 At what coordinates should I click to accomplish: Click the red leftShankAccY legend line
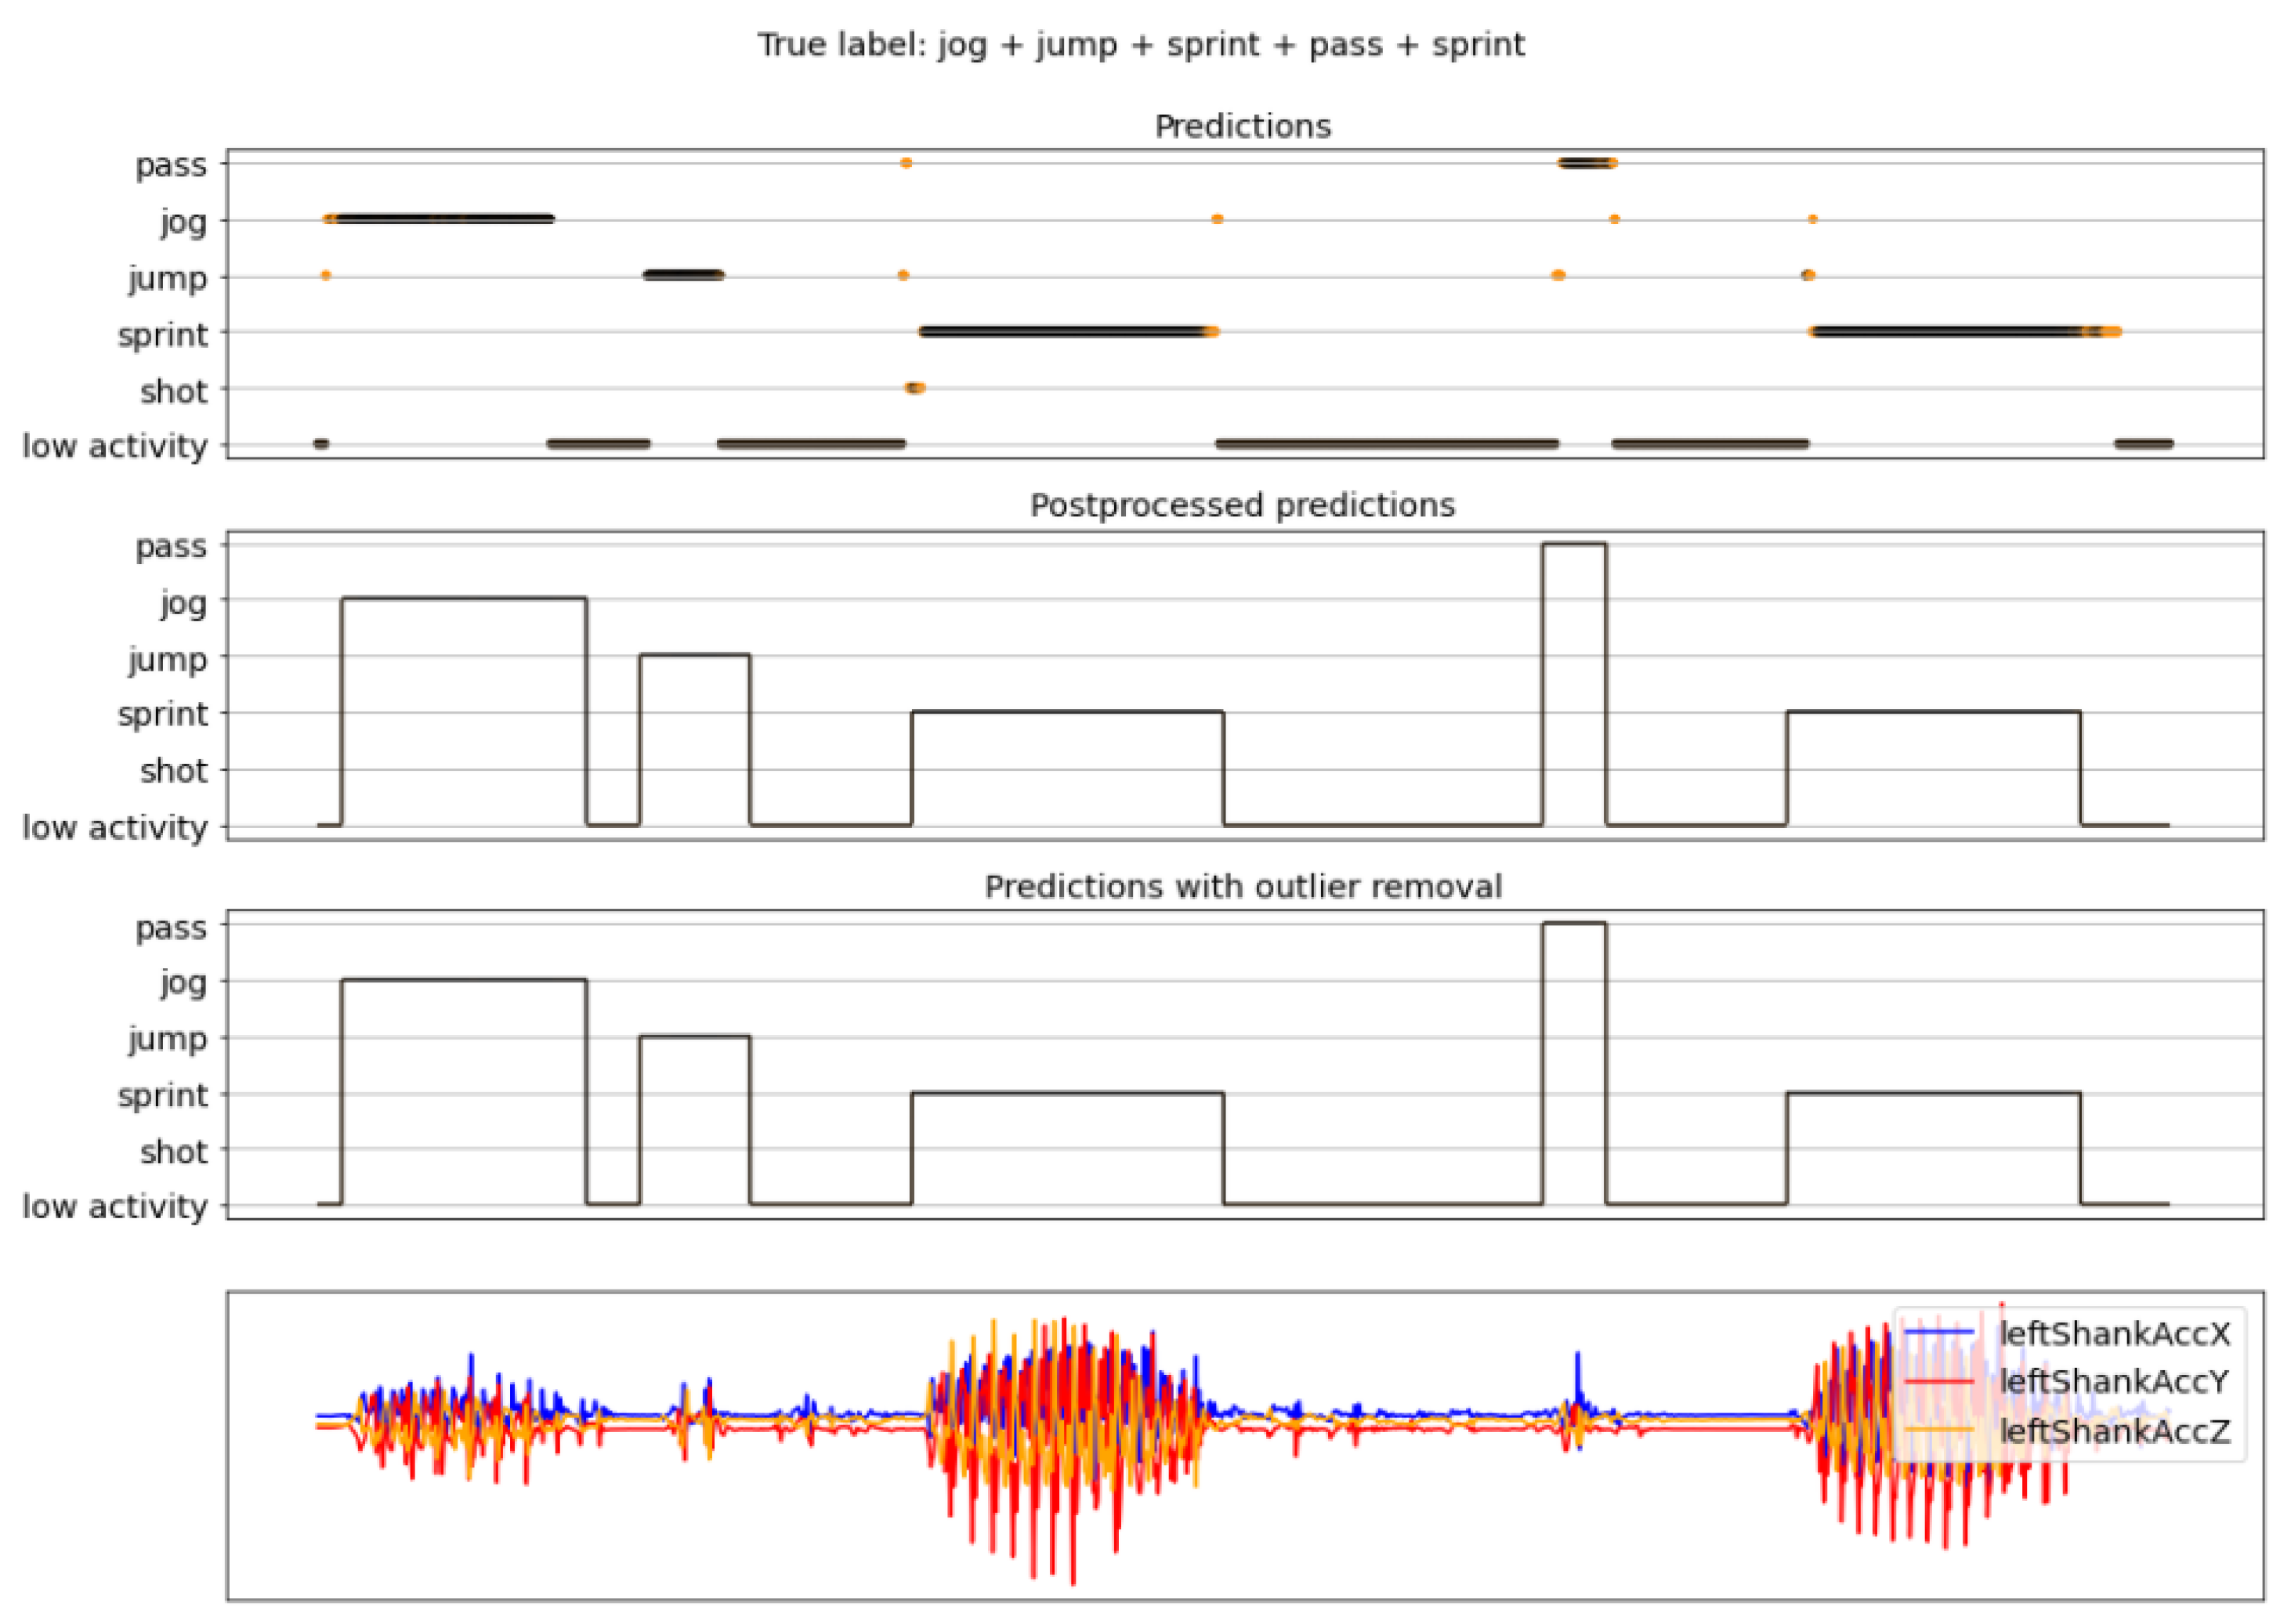point(1938,1382)
